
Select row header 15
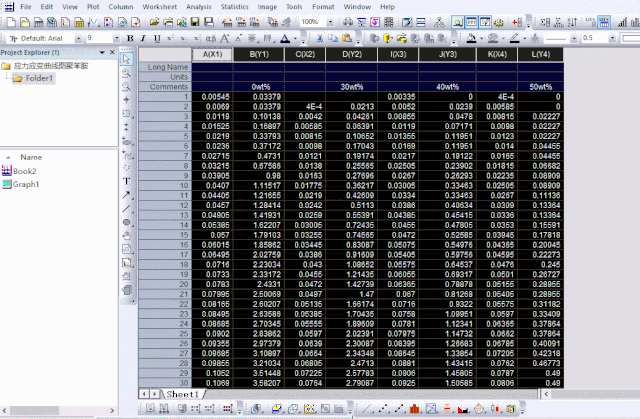point(165,235)
